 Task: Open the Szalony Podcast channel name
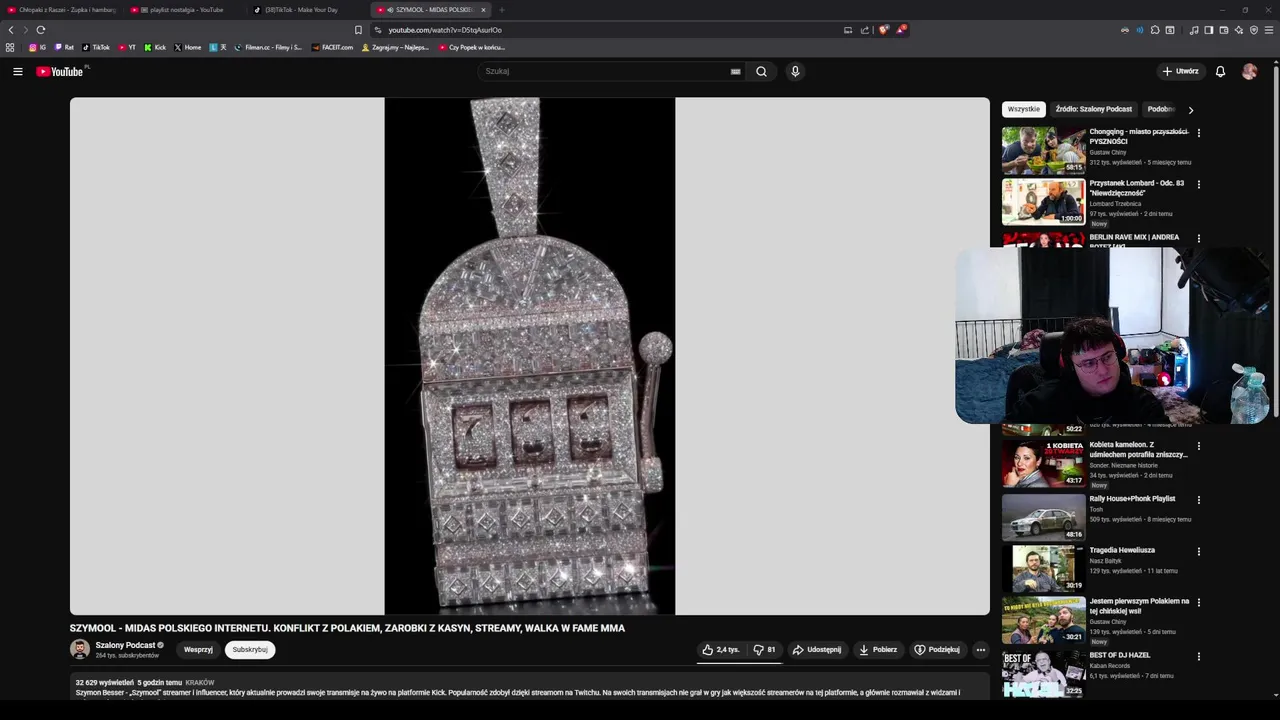point(125,645)
